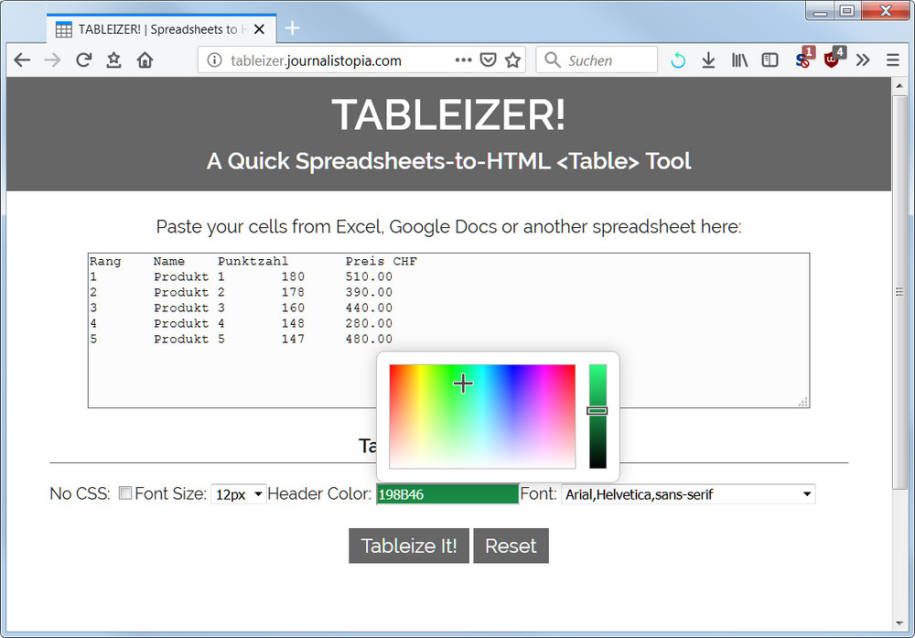The width and height of the screenshot is (915, 638).
Task: Go back to the previous page
Action: 22,60
